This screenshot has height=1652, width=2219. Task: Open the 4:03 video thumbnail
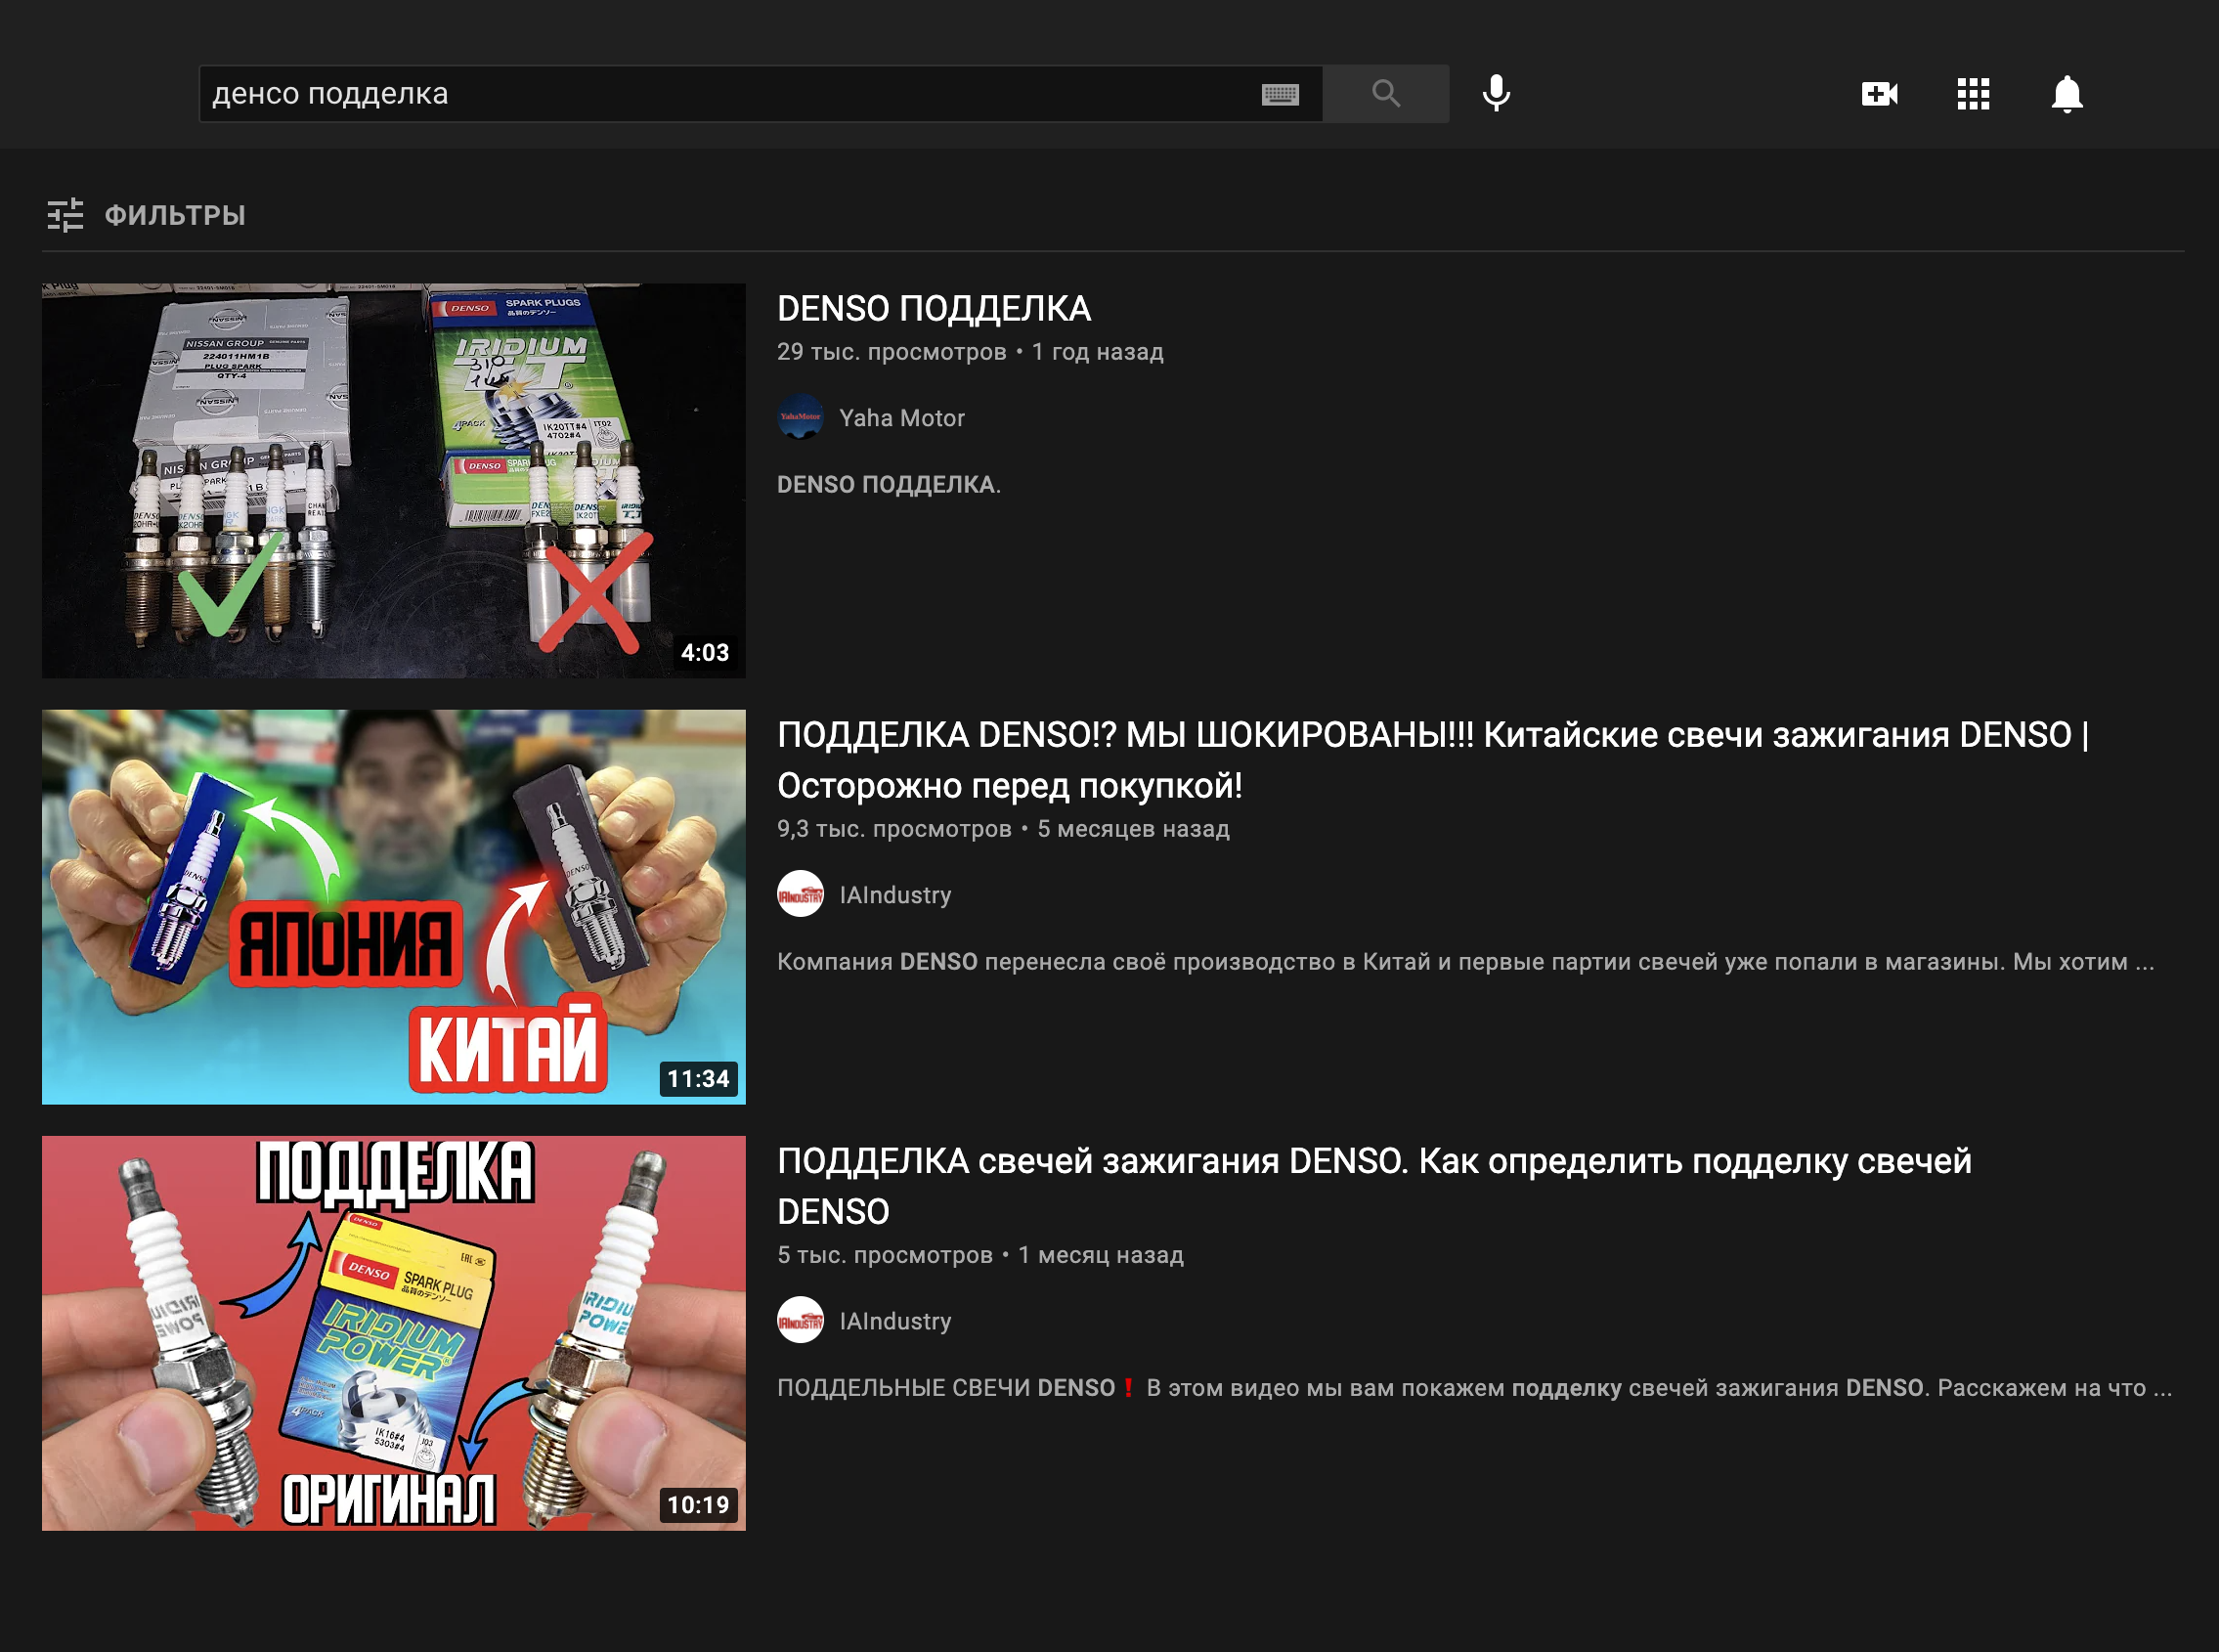[394, 480]
